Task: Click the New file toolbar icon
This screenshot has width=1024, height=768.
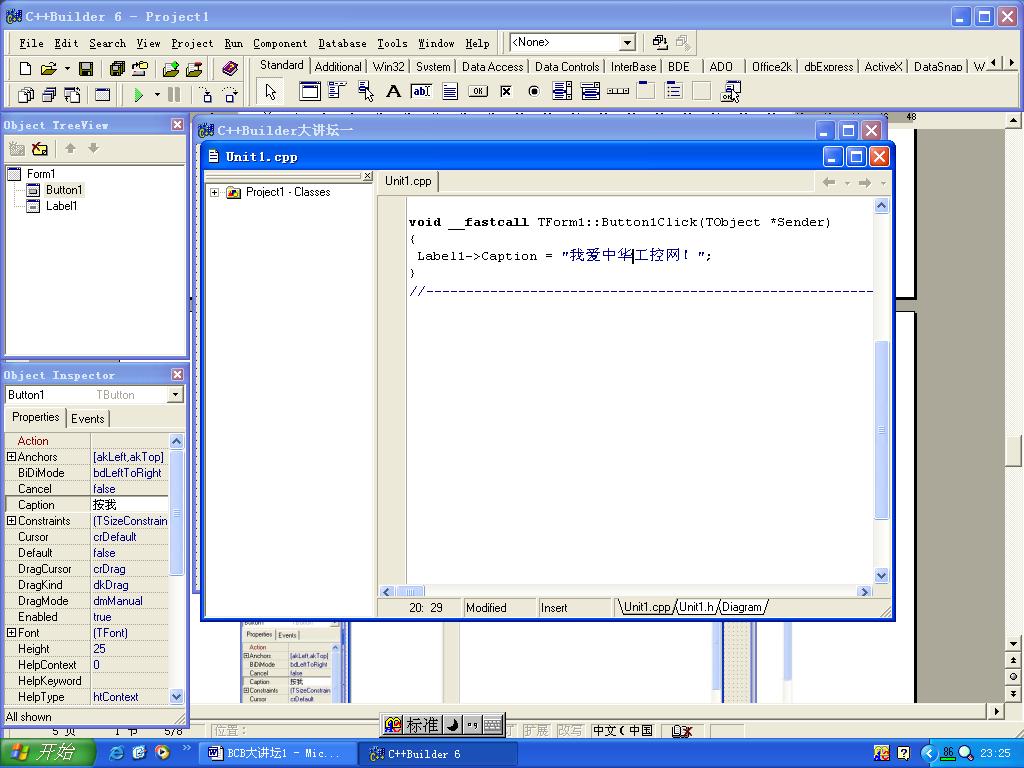Action: coord(25,68)
